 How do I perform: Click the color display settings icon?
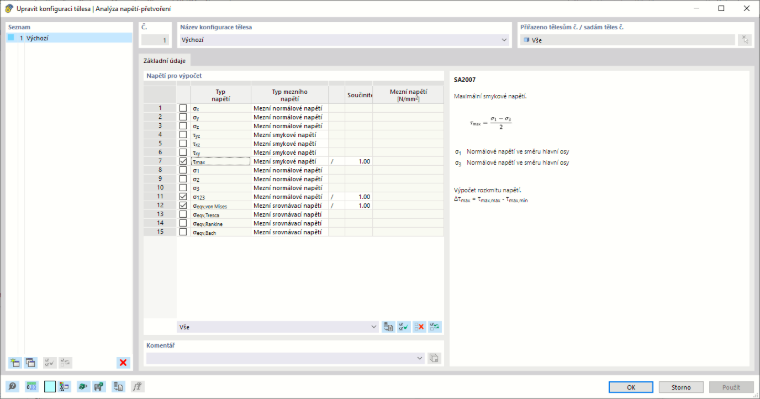click(x=64, y=386)
